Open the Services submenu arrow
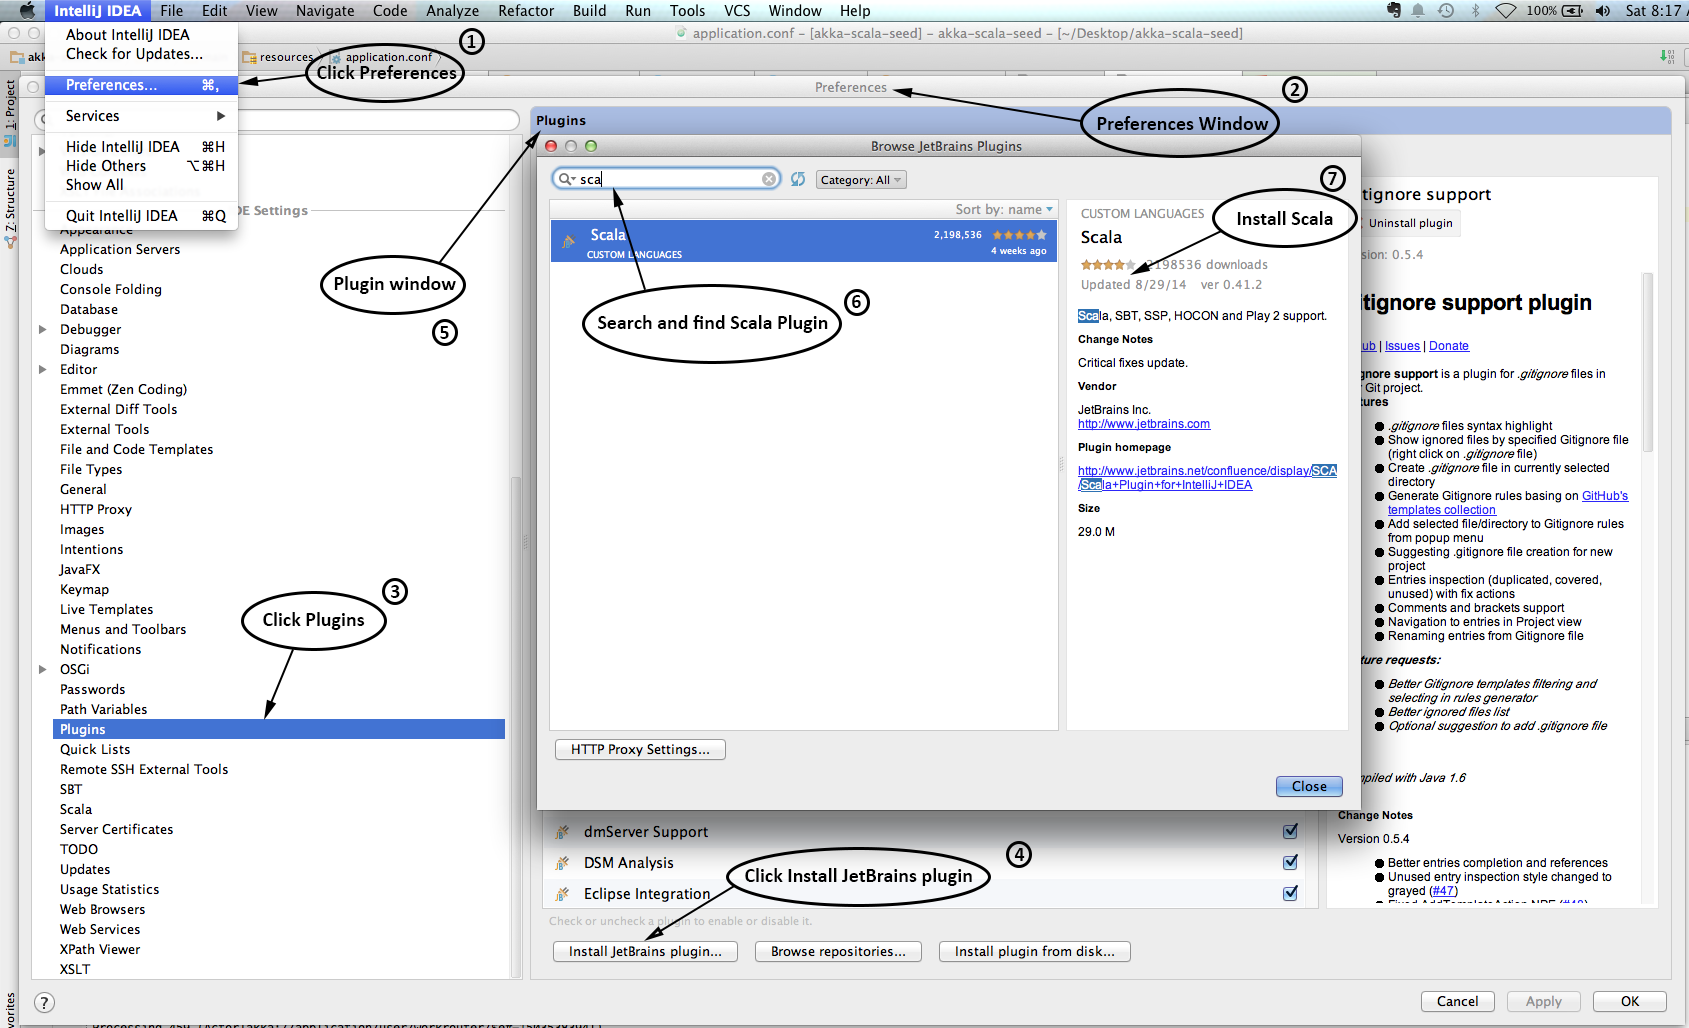The height and width of the screenshot is (1028, 1689). point(221,116)
